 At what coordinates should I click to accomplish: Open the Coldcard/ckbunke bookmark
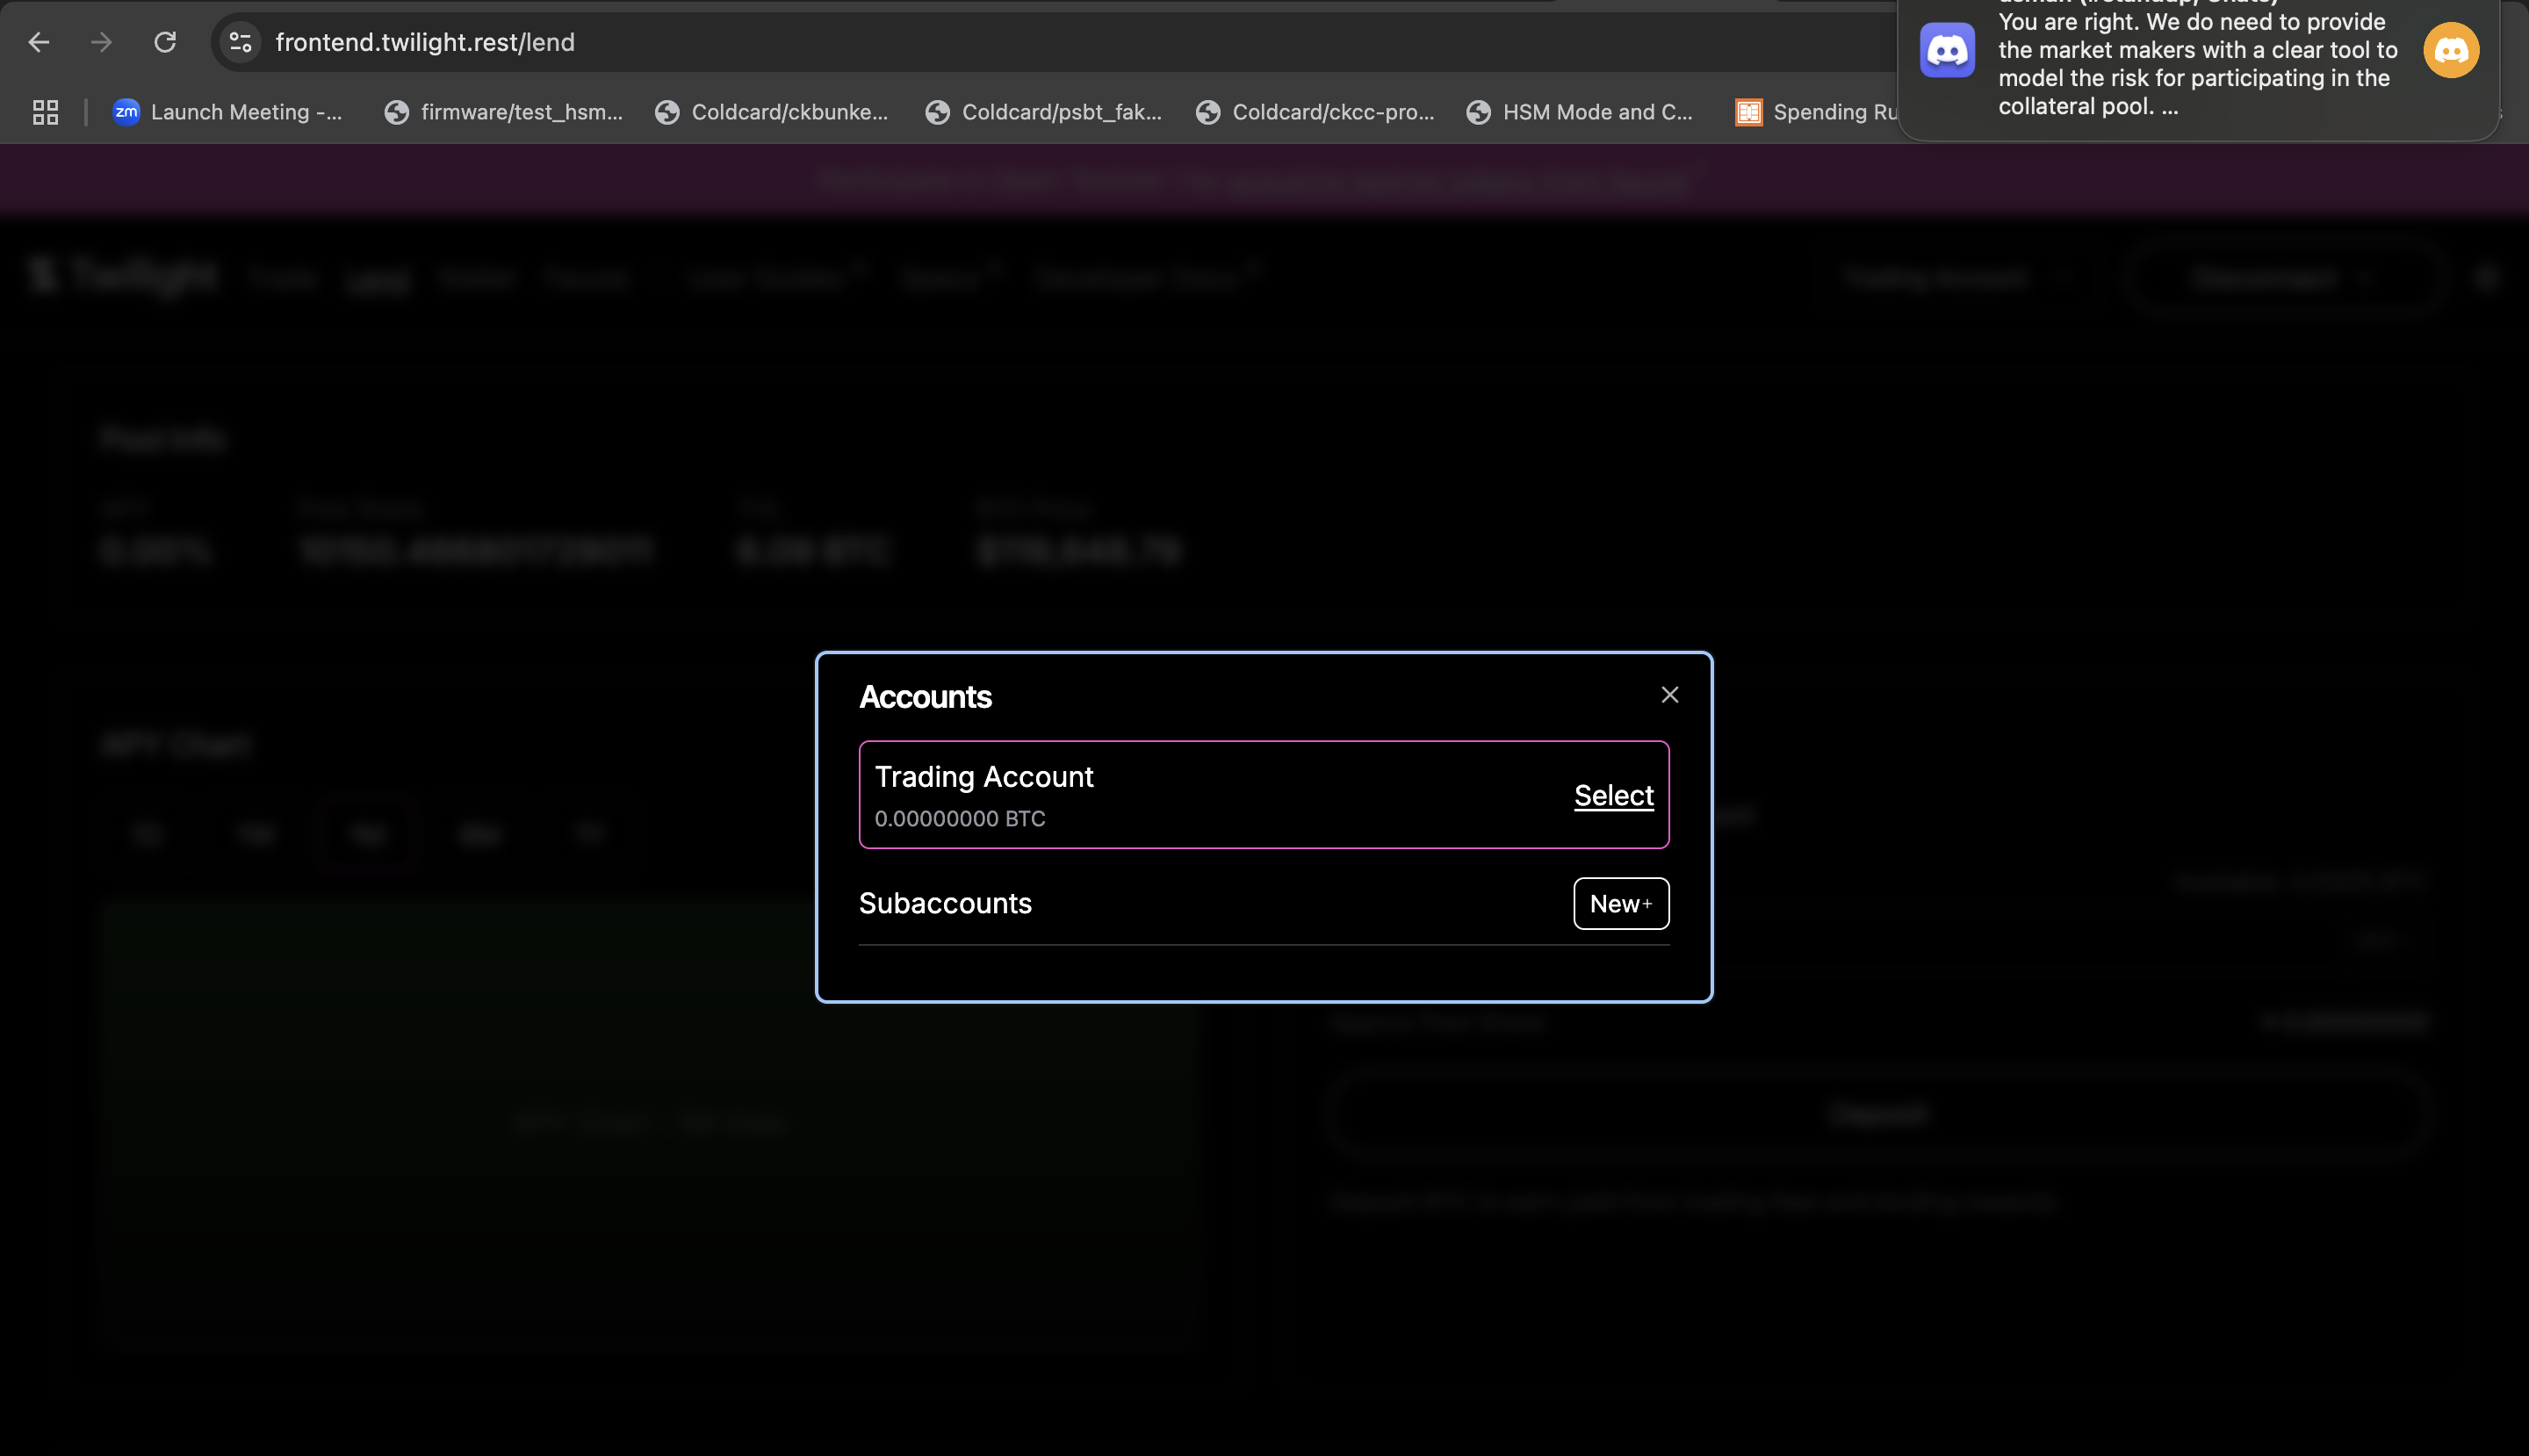pos(772,112)
